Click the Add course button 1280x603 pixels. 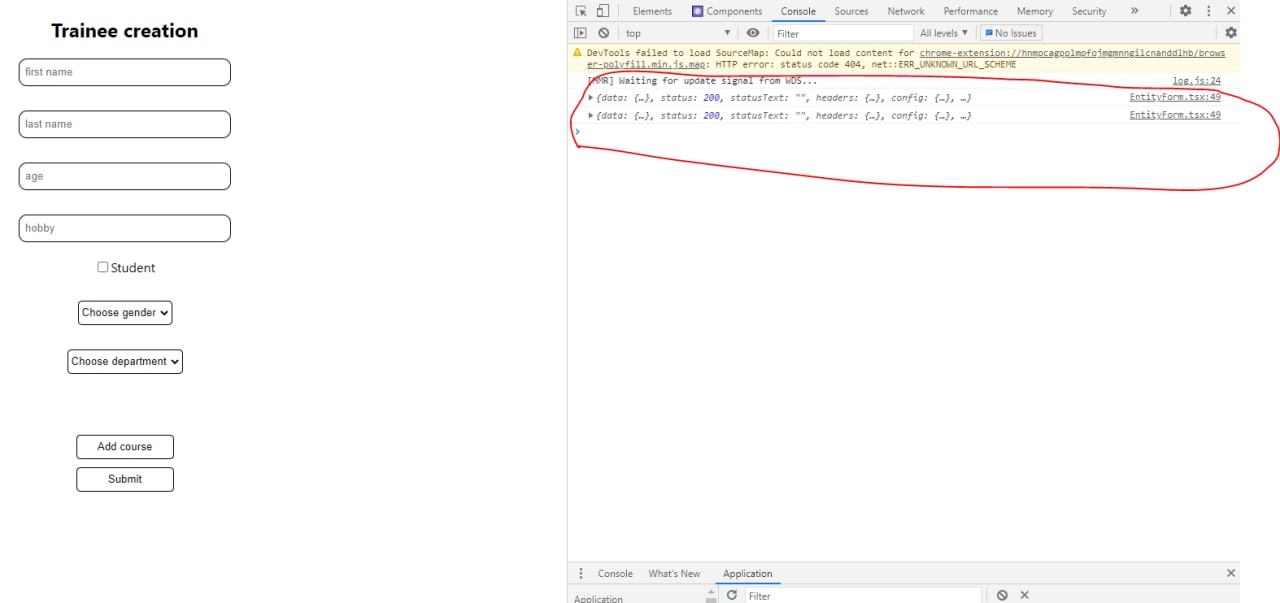125,447
